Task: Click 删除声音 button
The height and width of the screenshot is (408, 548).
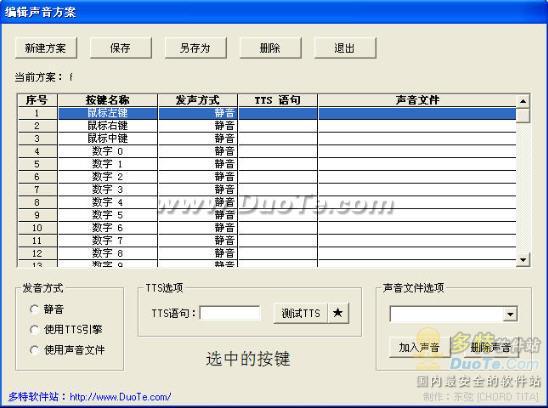Action: (x=491, y=347)
